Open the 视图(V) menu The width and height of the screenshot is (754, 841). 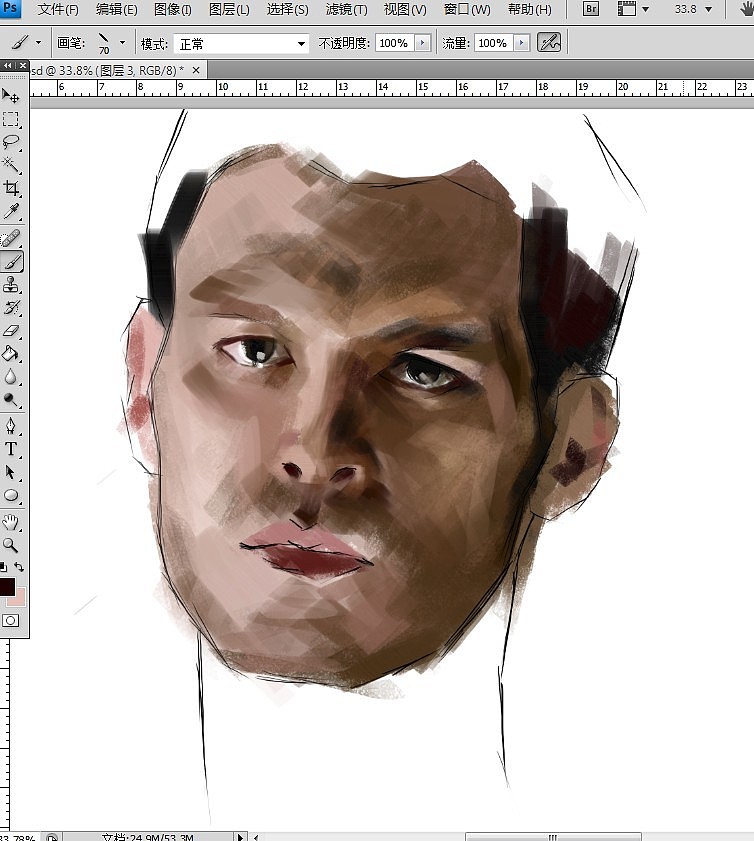pos(405,10)
